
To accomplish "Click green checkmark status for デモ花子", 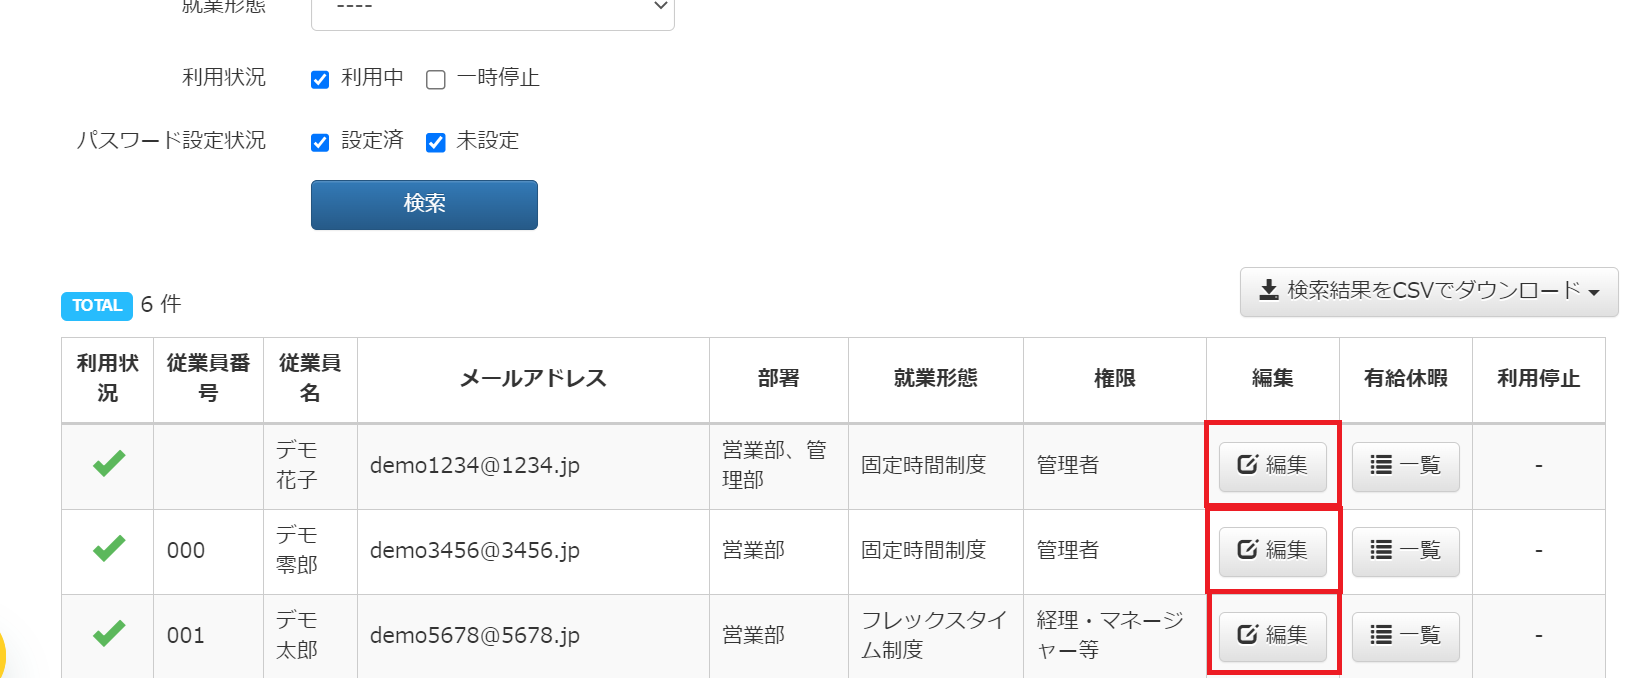I will [109, 464].
